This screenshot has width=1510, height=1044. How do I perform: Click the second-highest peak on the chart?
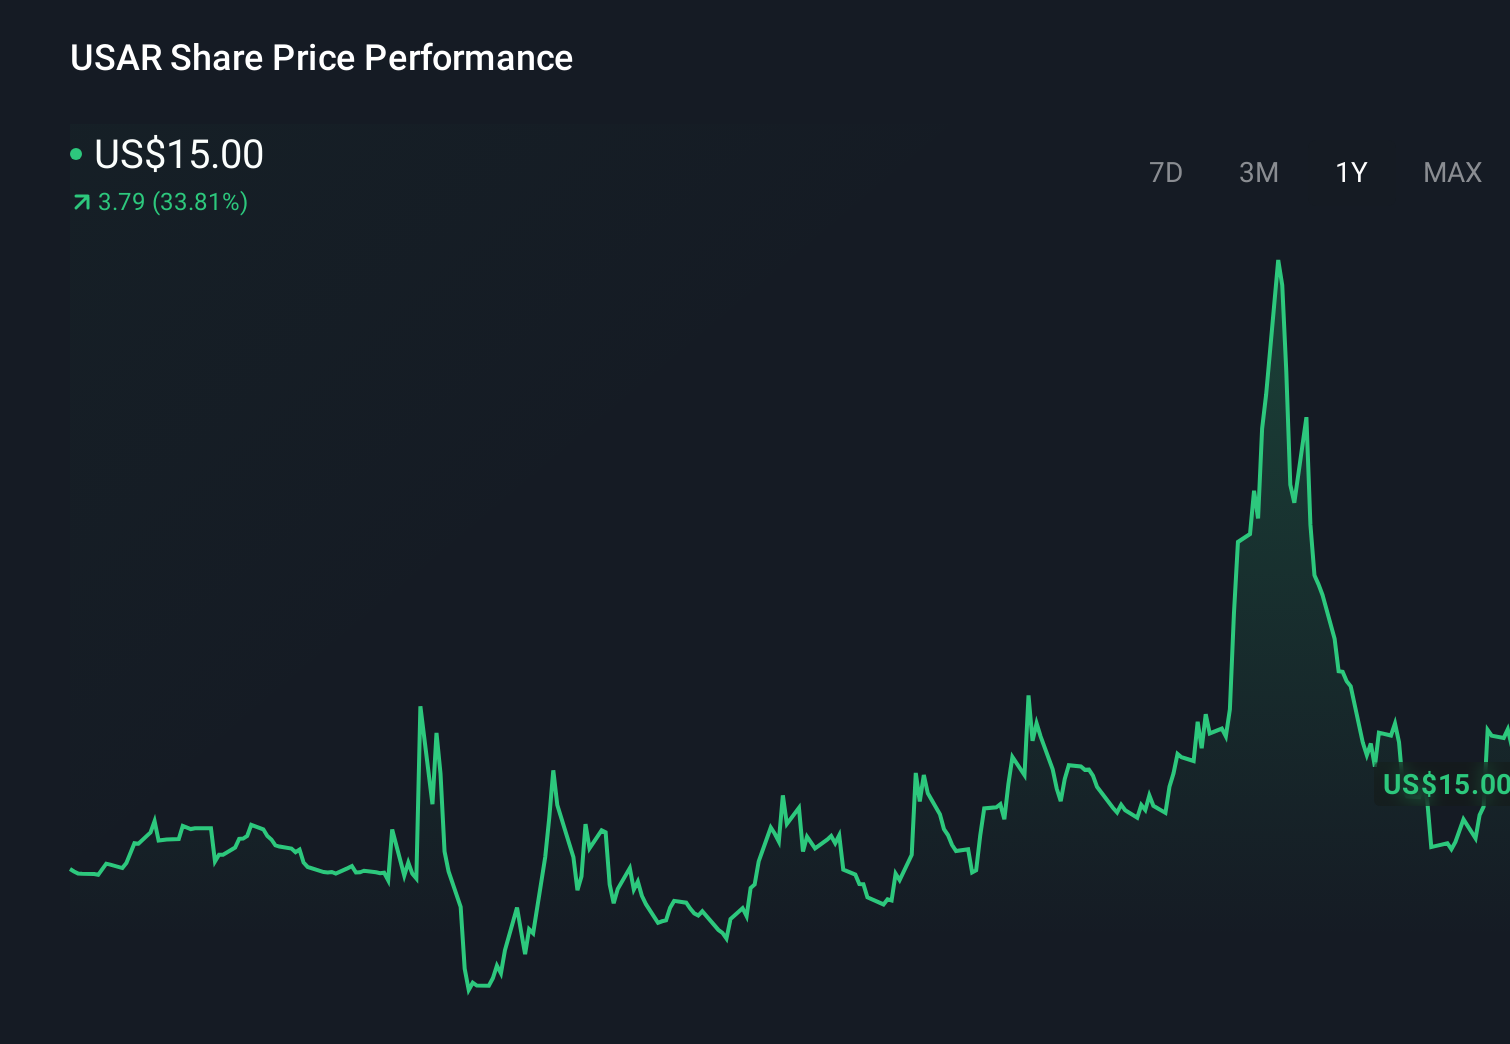click(x=1306, y=417)
